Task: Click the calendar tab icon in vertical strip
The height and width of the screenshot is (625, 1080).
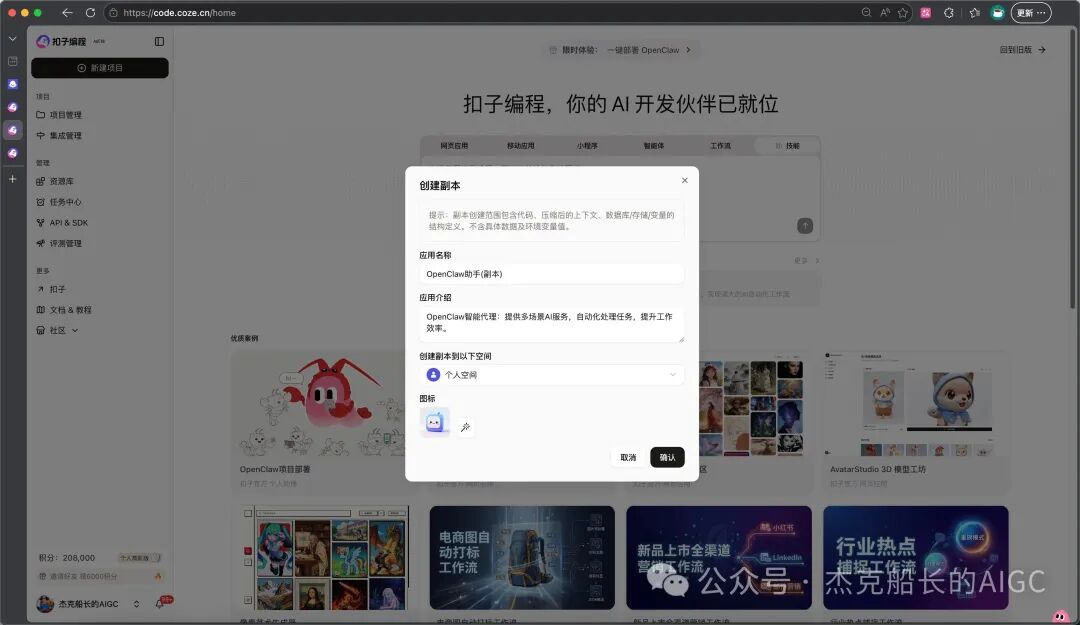Action: (12, 61)
